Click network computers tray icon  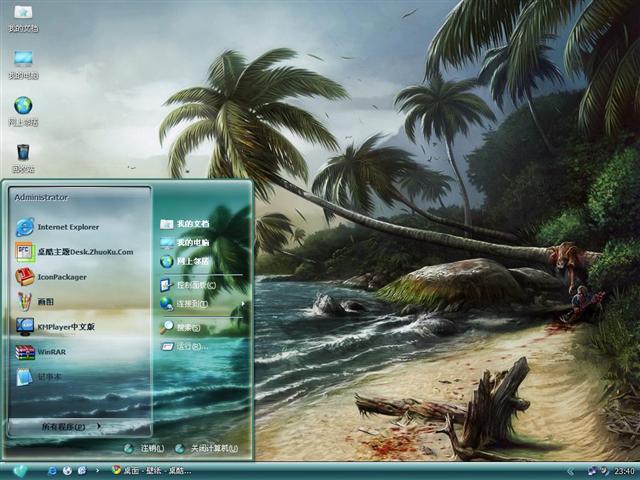592,471
